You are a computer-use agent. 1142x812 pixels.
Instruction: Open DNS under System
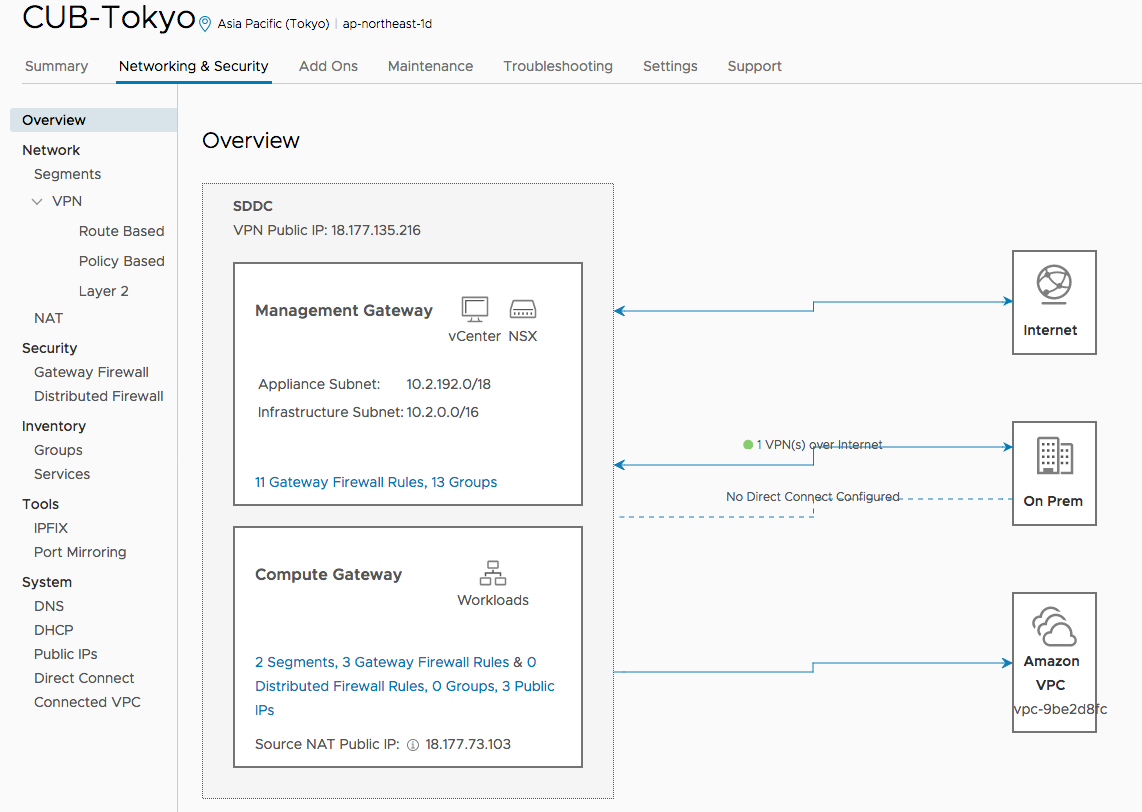click(49, 606)
